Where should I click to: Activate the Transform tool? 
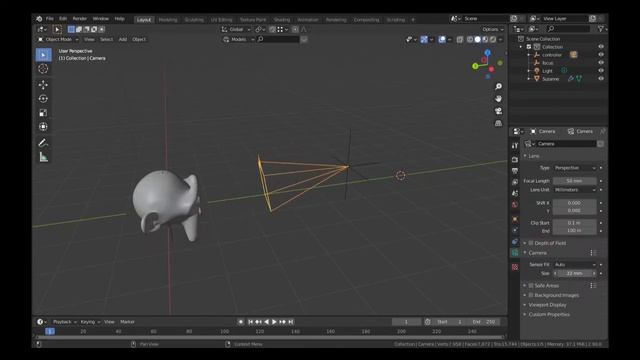43,127
